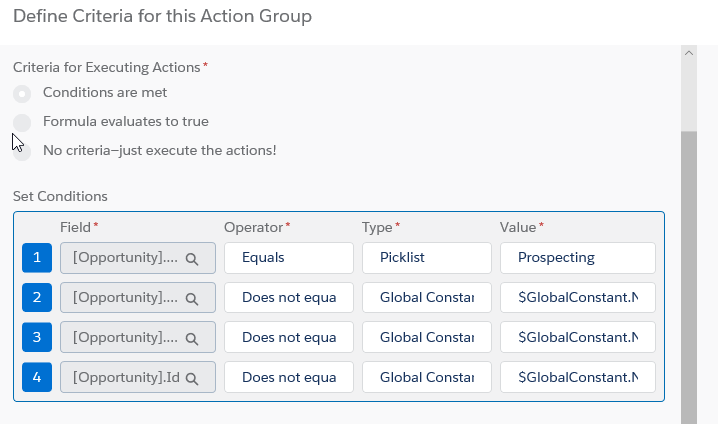Click the search icon in condition row 1 field
The height and width of the screenshot is (424, 718).
click(193, 258)
